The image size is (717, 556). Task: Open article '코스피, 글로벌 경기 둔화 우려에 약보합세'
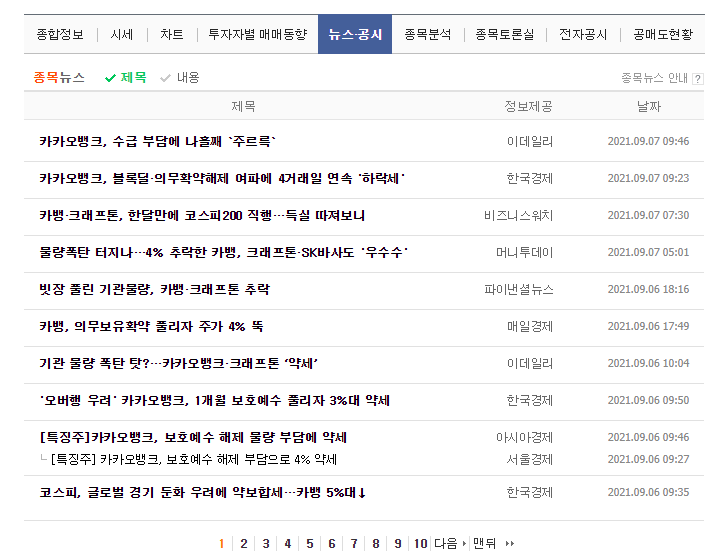point(203,492)
